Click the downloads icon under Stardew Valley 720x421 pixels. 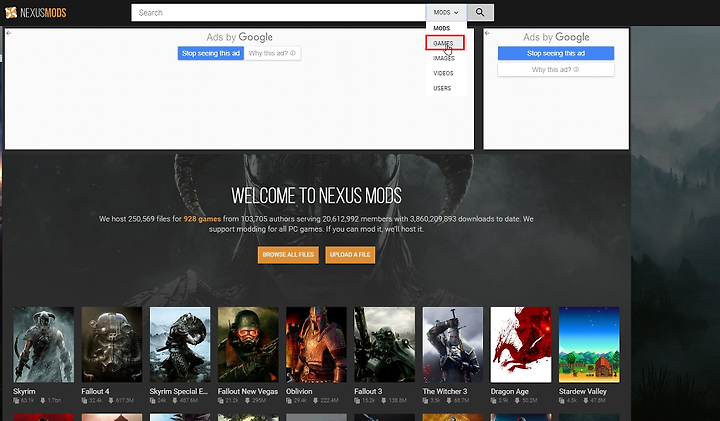586,401
